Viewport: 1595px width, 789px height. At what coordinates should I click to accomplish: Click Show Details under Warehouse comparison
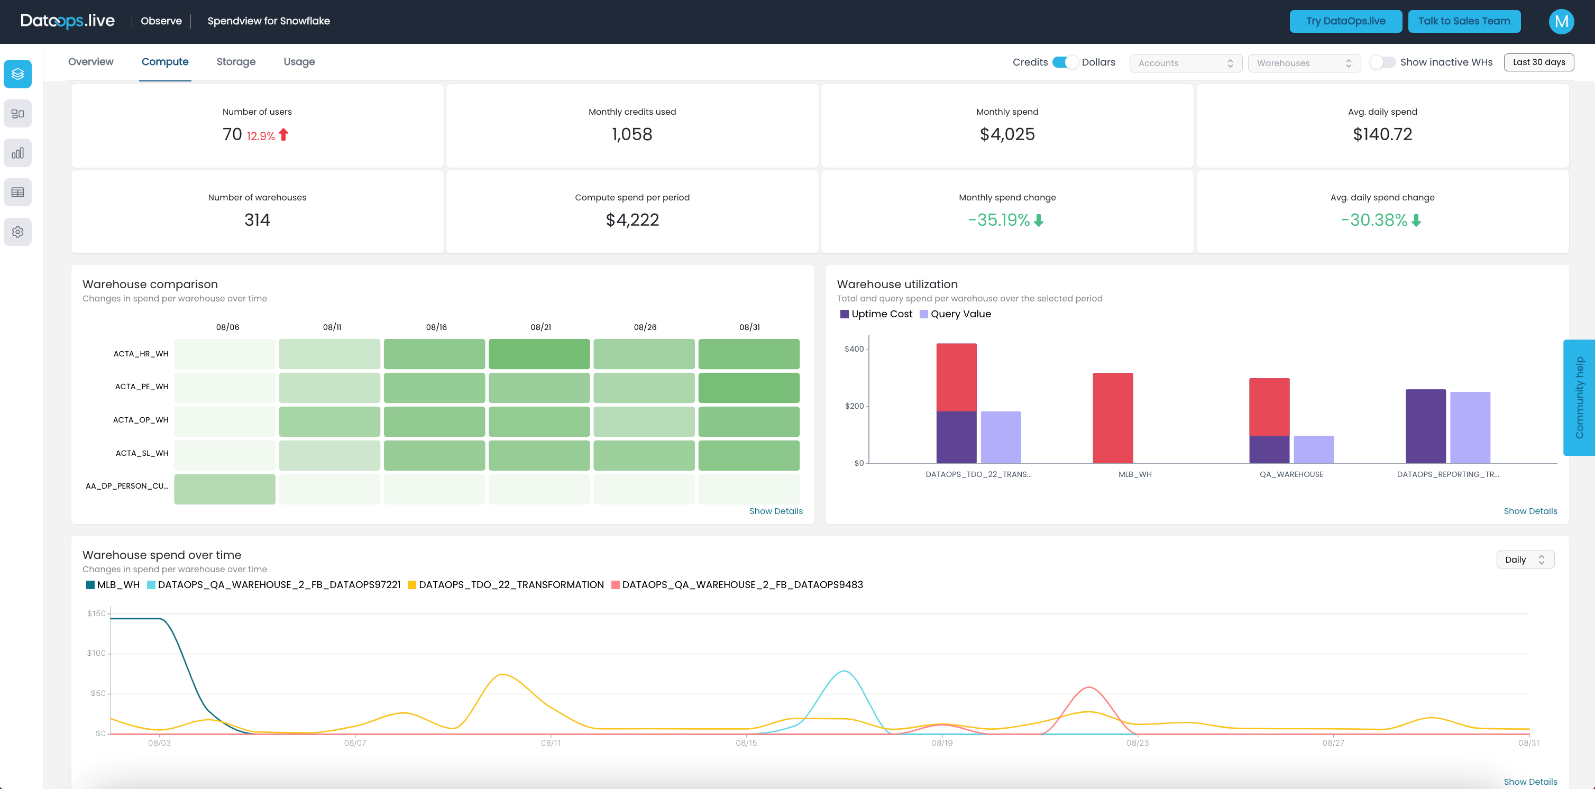coord(776,511)
